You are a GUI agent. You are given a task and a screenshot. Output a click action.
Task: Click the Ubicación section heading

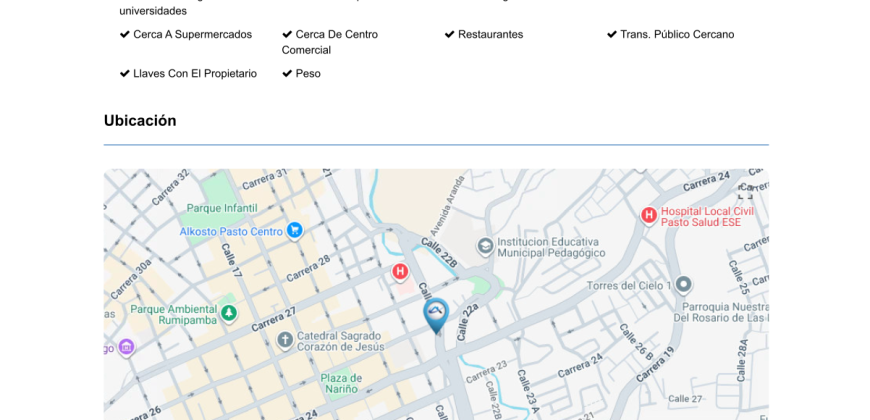coord(140,121)
